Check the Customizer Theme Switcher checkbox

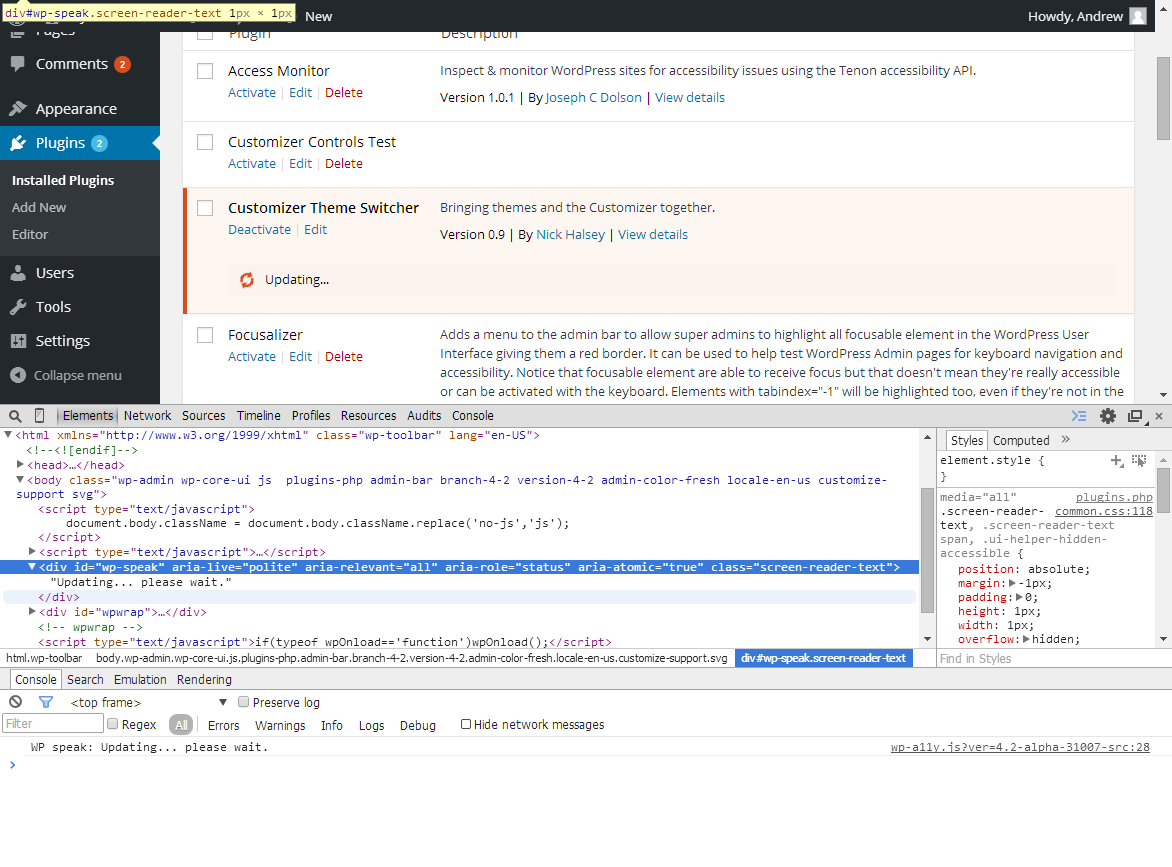tap(205, 208)
